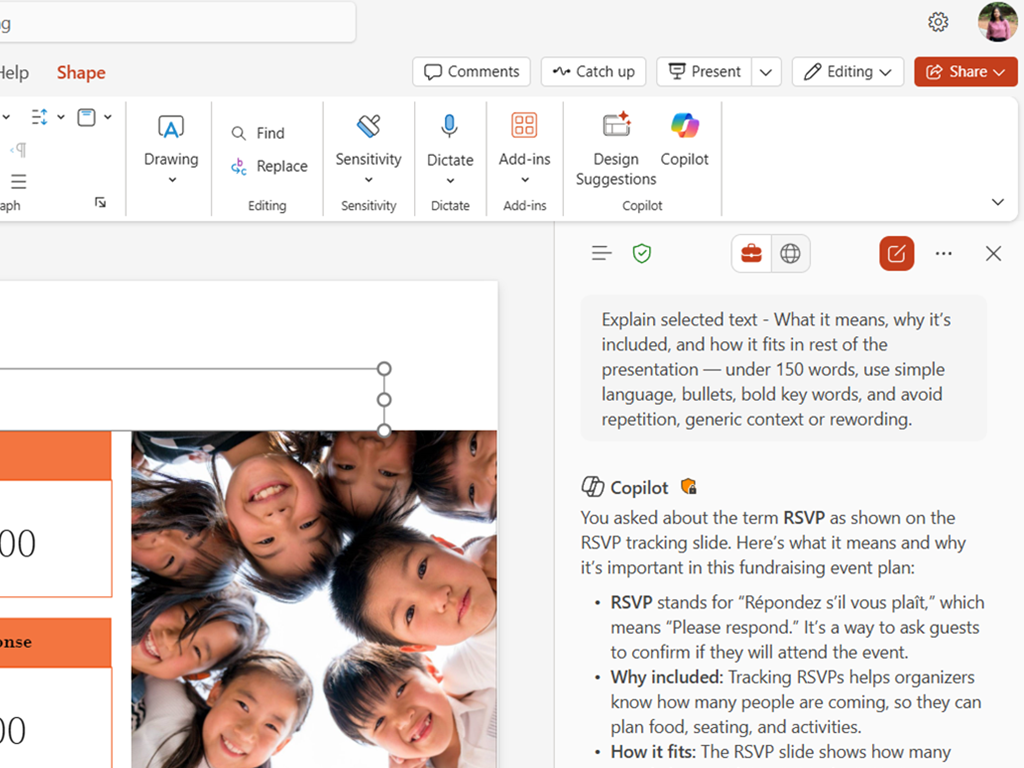Click Find in the Editing group
Image resolution: width=1024 pixels, height=768 pixels.
pos(258,133)
